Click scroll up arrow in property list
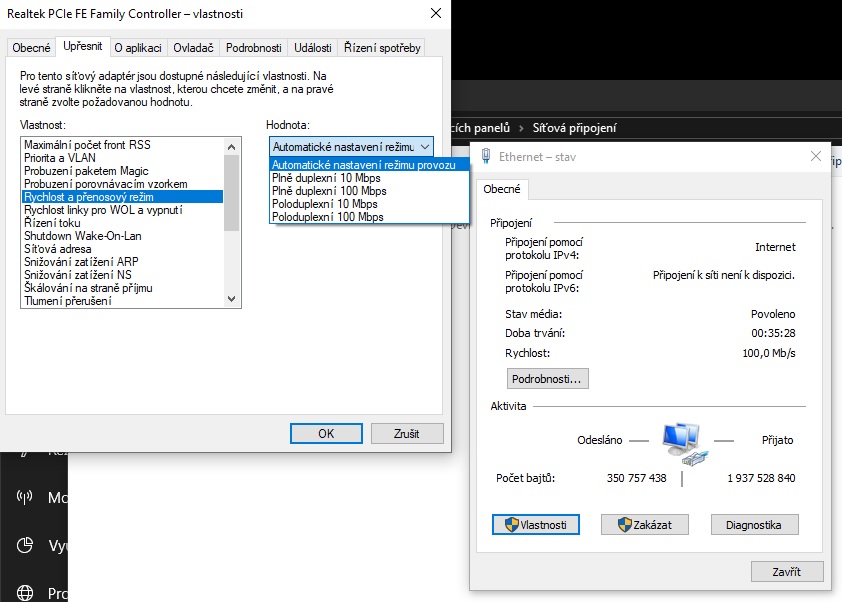Screen dimensions: 842x602 pyautogui.click(x=231, y=147)
